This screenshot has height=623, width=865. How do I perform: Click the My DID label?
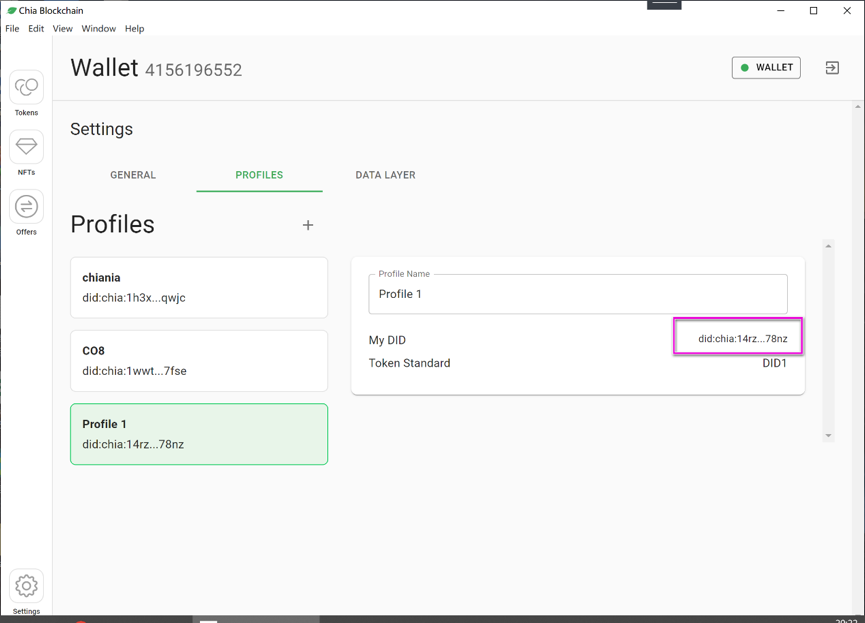pos(387,340)
